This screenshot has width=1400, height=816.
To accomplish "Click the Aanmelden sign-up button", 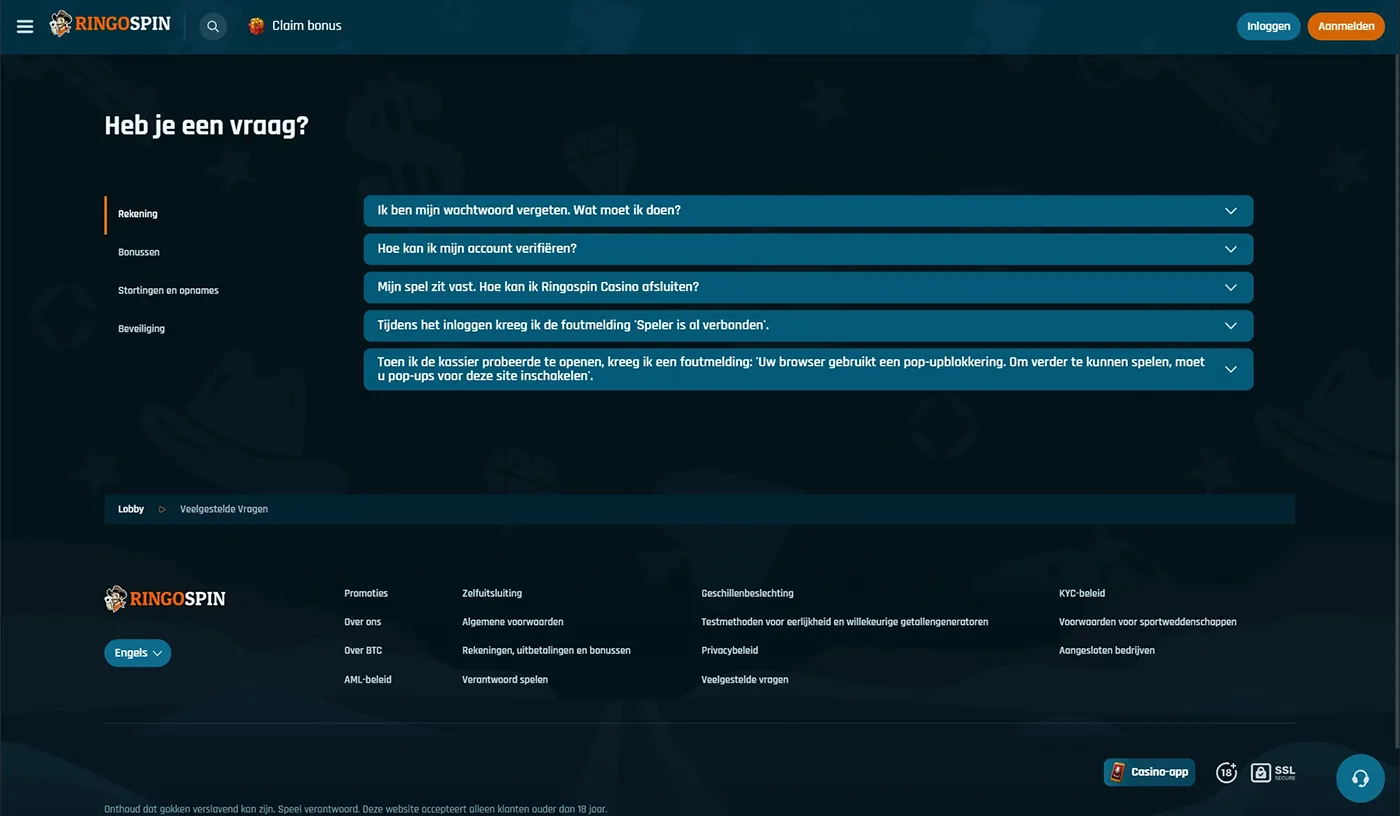I will (x=1345, y=26).
